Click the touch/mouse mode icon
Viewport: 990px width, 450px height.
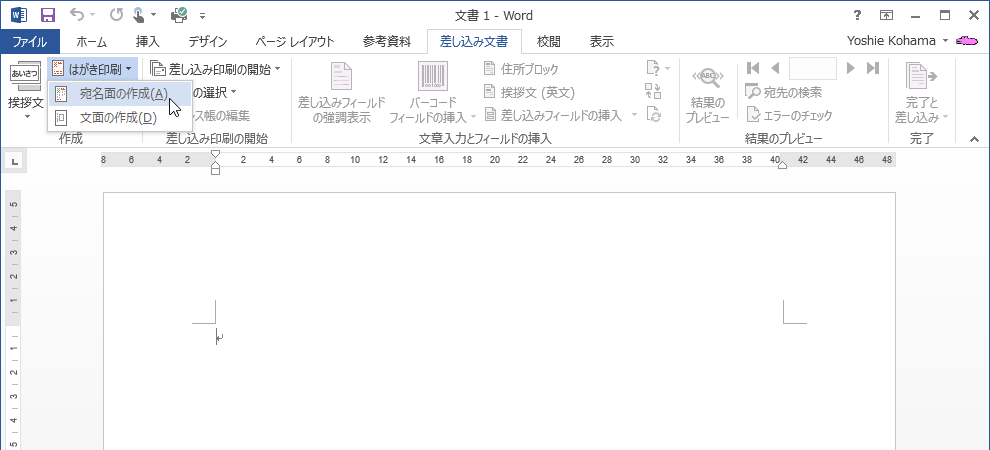[x=140, y=15]
